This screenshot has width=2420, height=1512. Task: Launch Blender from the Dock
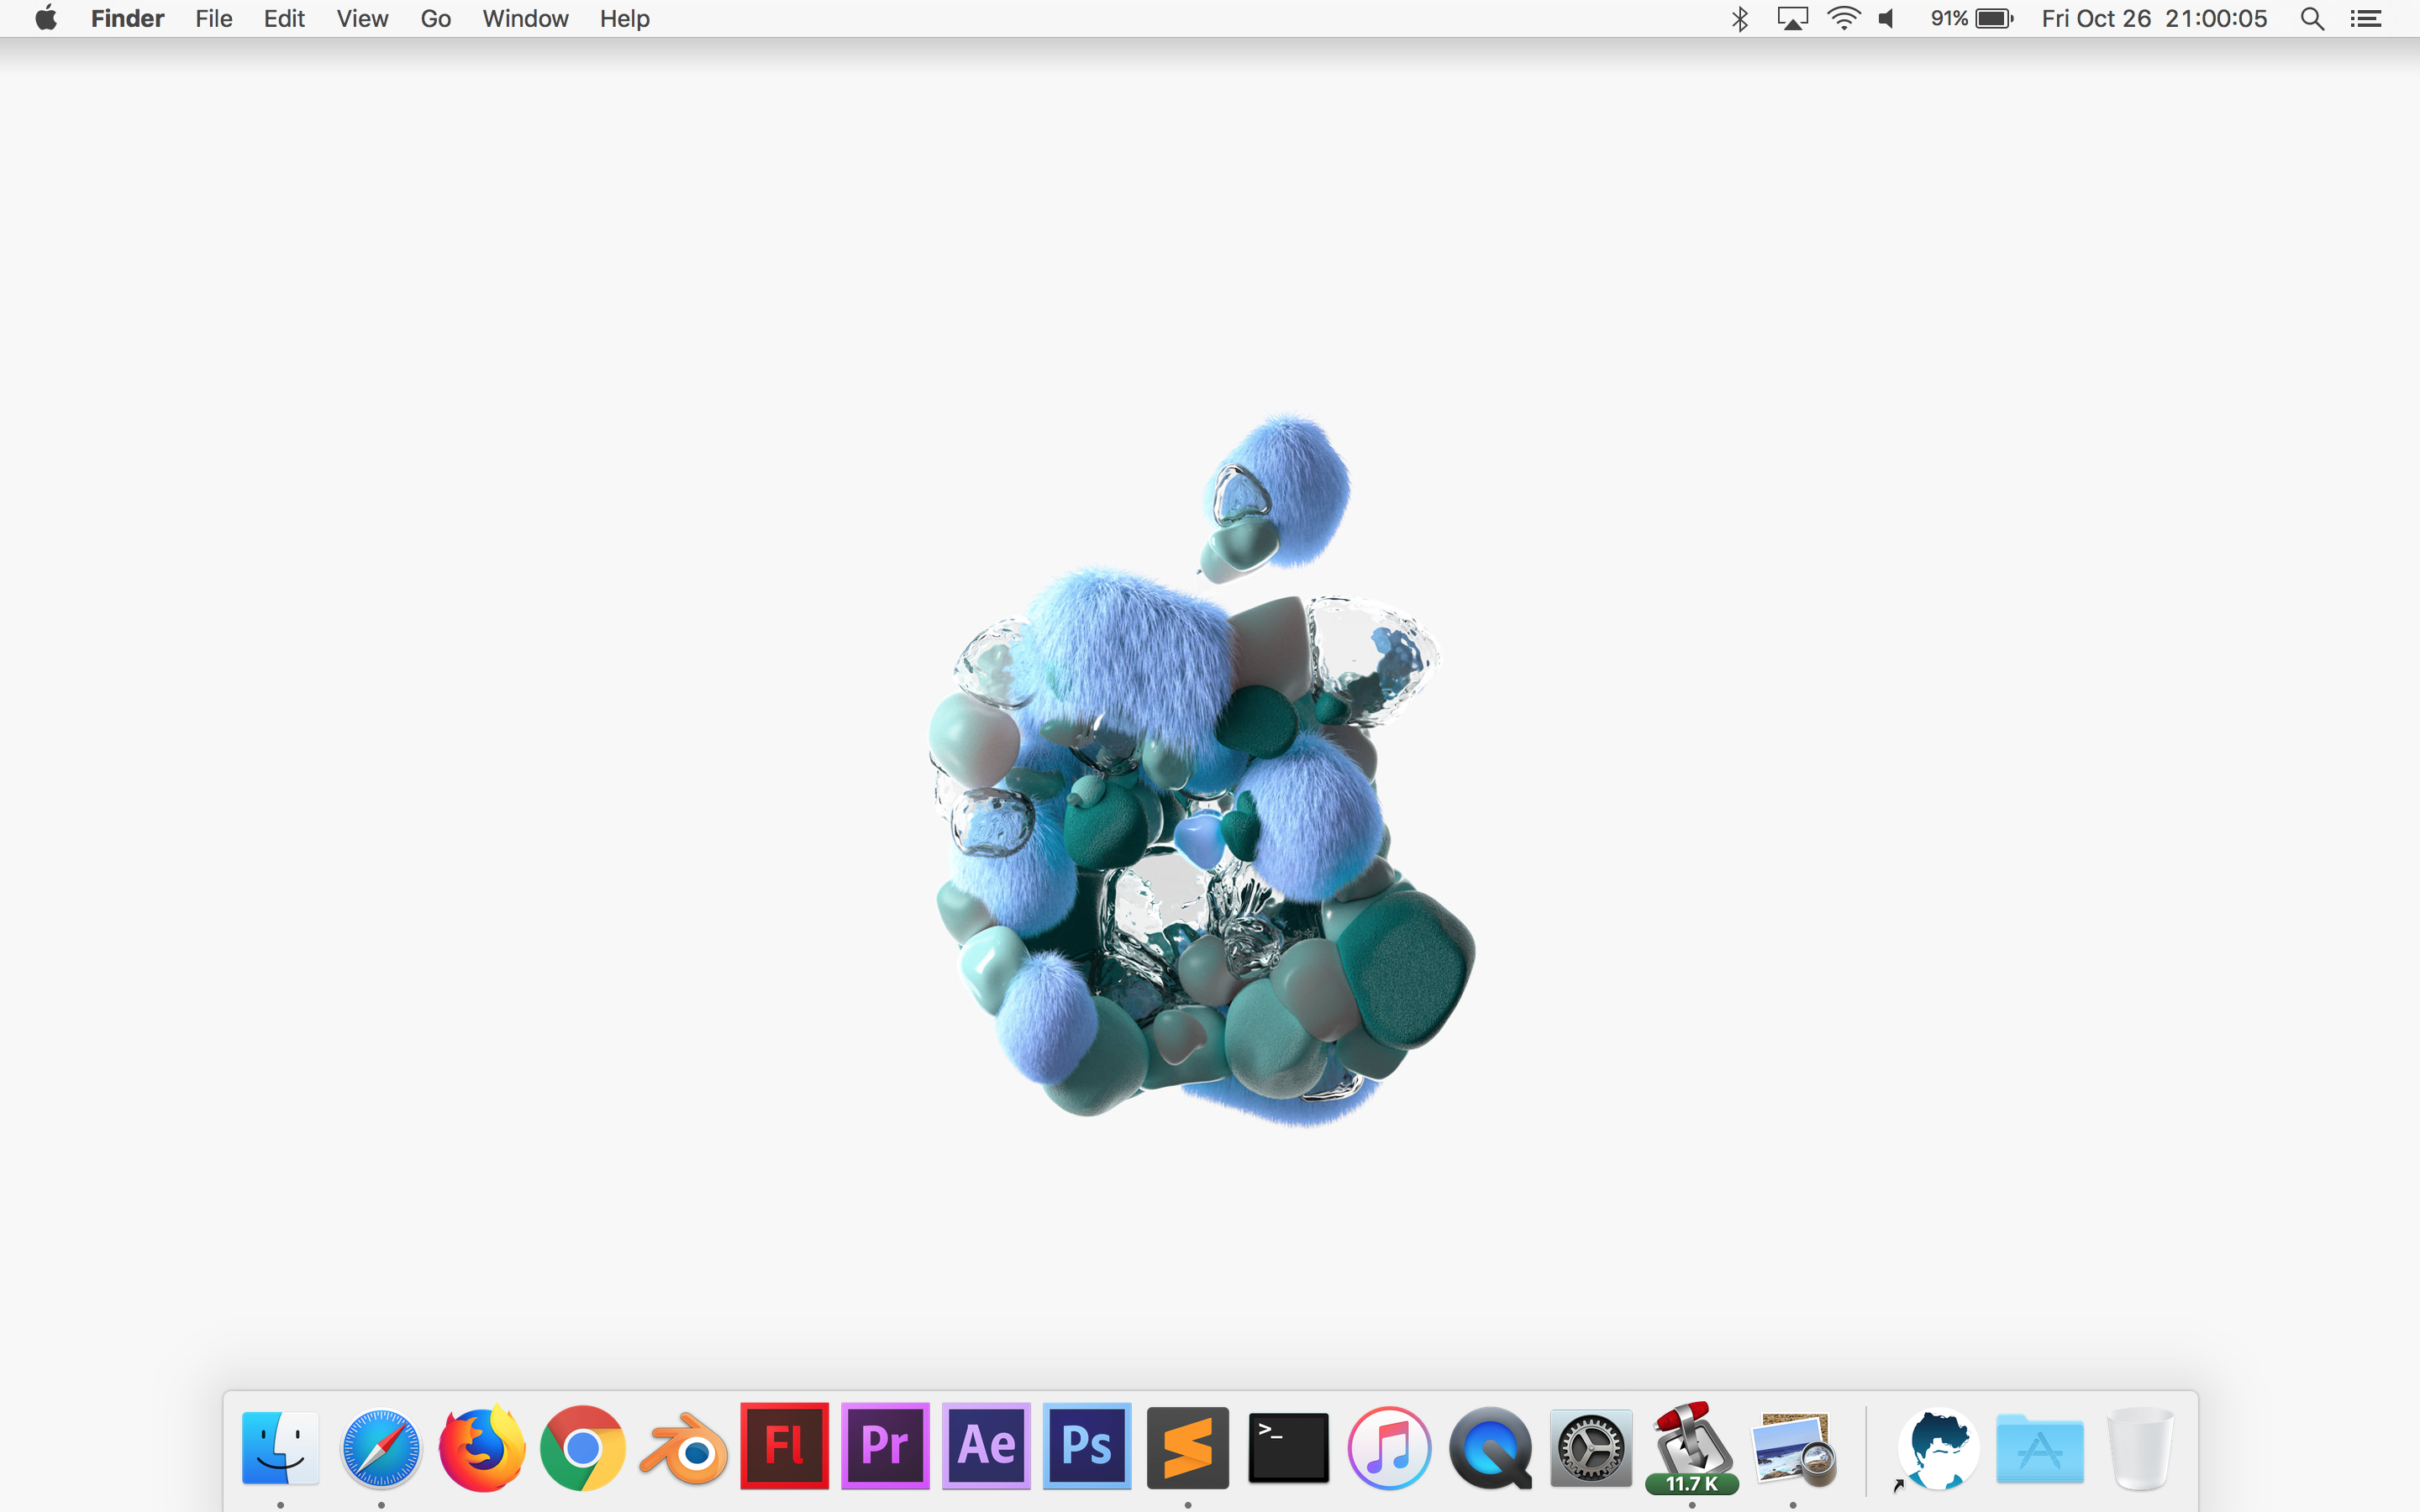tap(684, 1447)
